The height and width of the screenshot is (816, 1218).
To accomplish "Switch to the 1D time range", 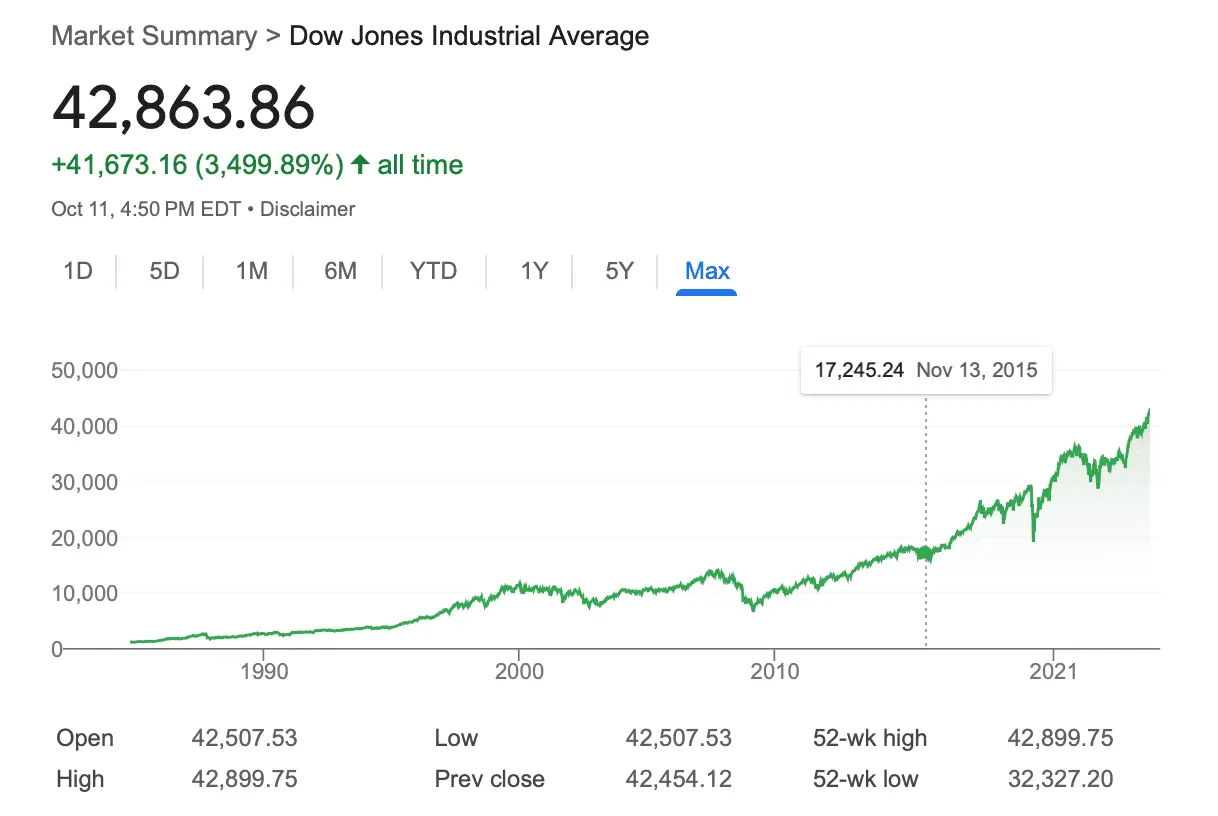I will pyautogui.click(x=78, y=271).
